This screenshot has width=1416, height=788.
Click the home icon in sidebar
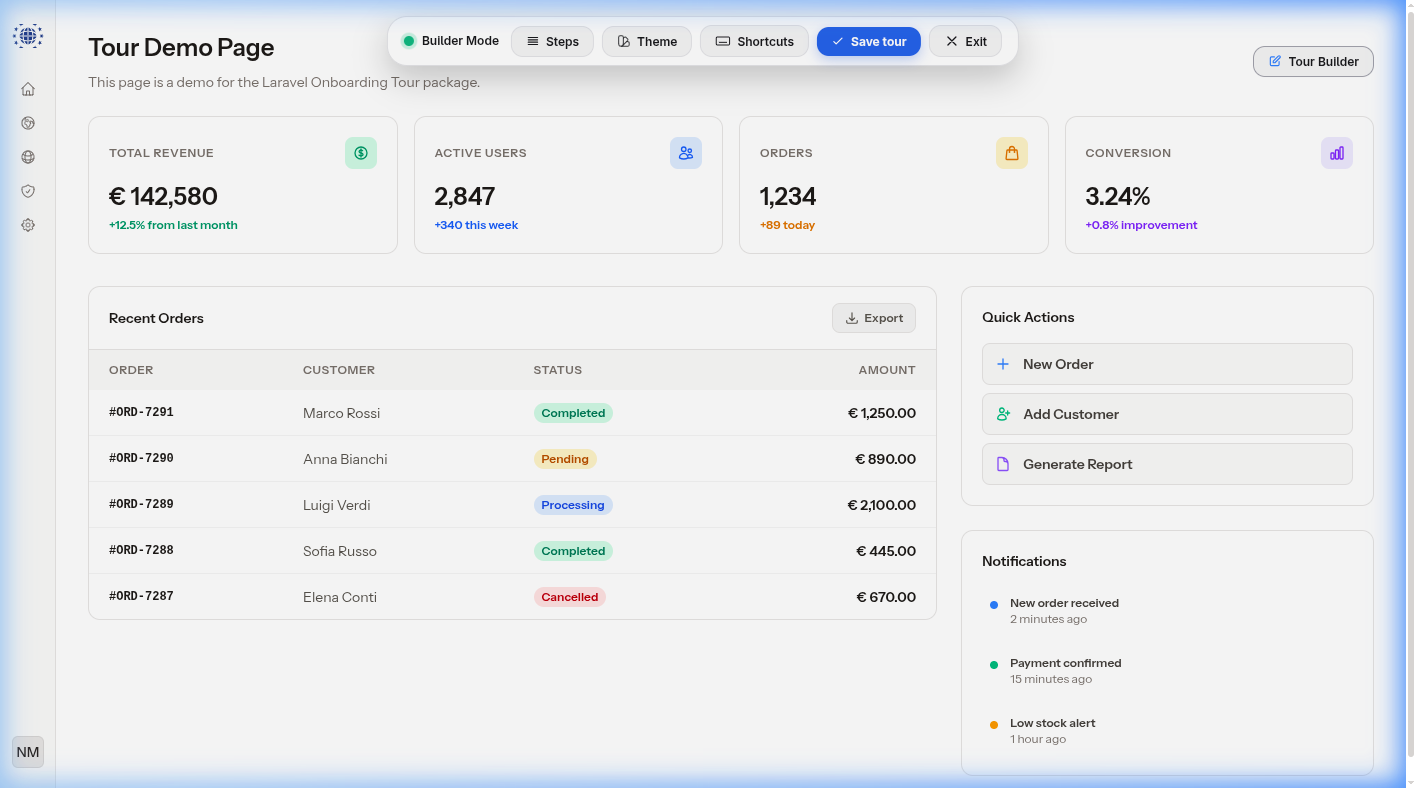[28, 89]
